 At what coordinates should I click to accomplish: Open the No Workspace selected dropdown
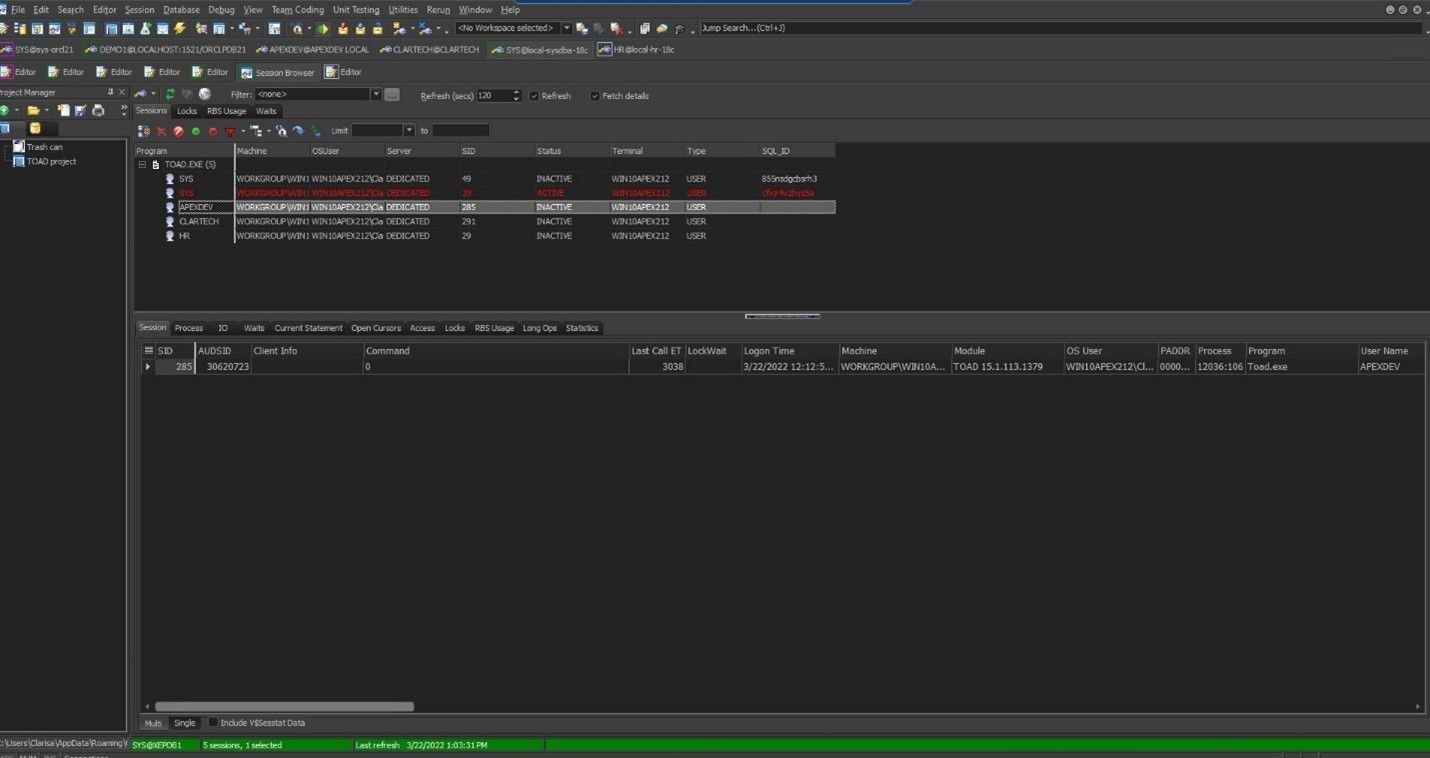pos(567,28)
